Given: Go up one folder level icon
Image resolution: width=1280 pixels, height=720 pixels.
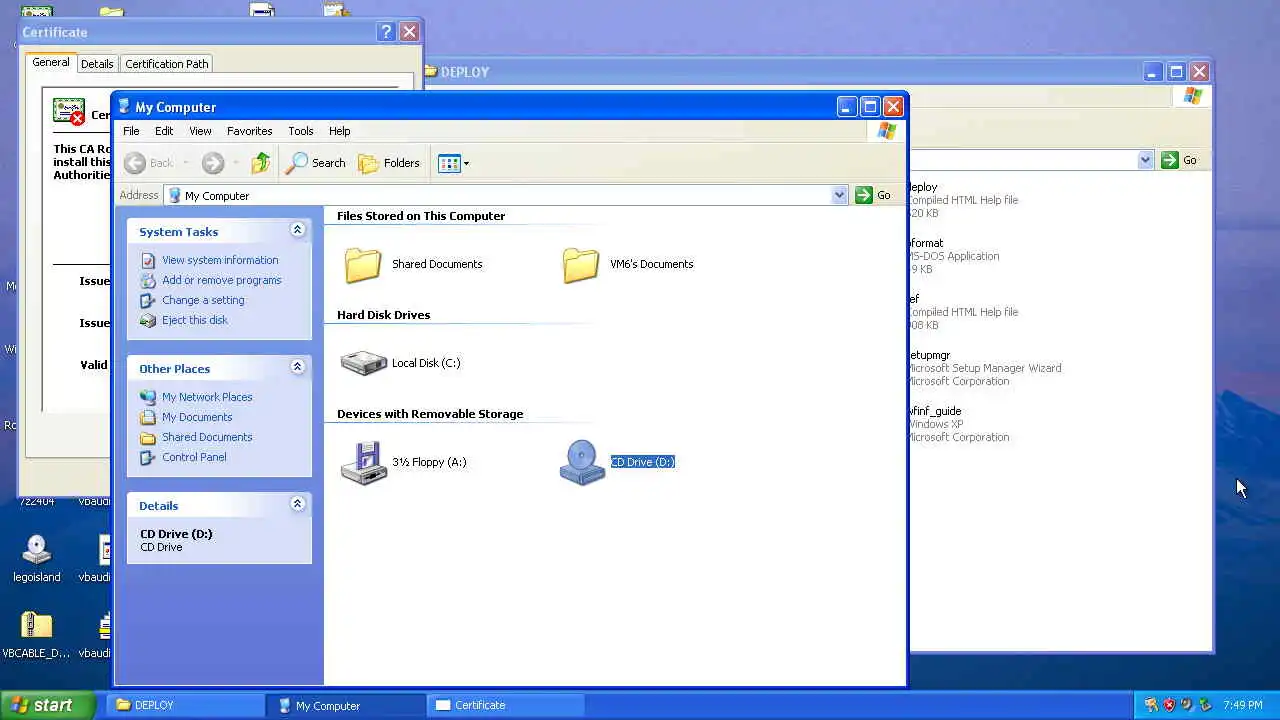Looking at the screenshot, I should click(260, 163).
